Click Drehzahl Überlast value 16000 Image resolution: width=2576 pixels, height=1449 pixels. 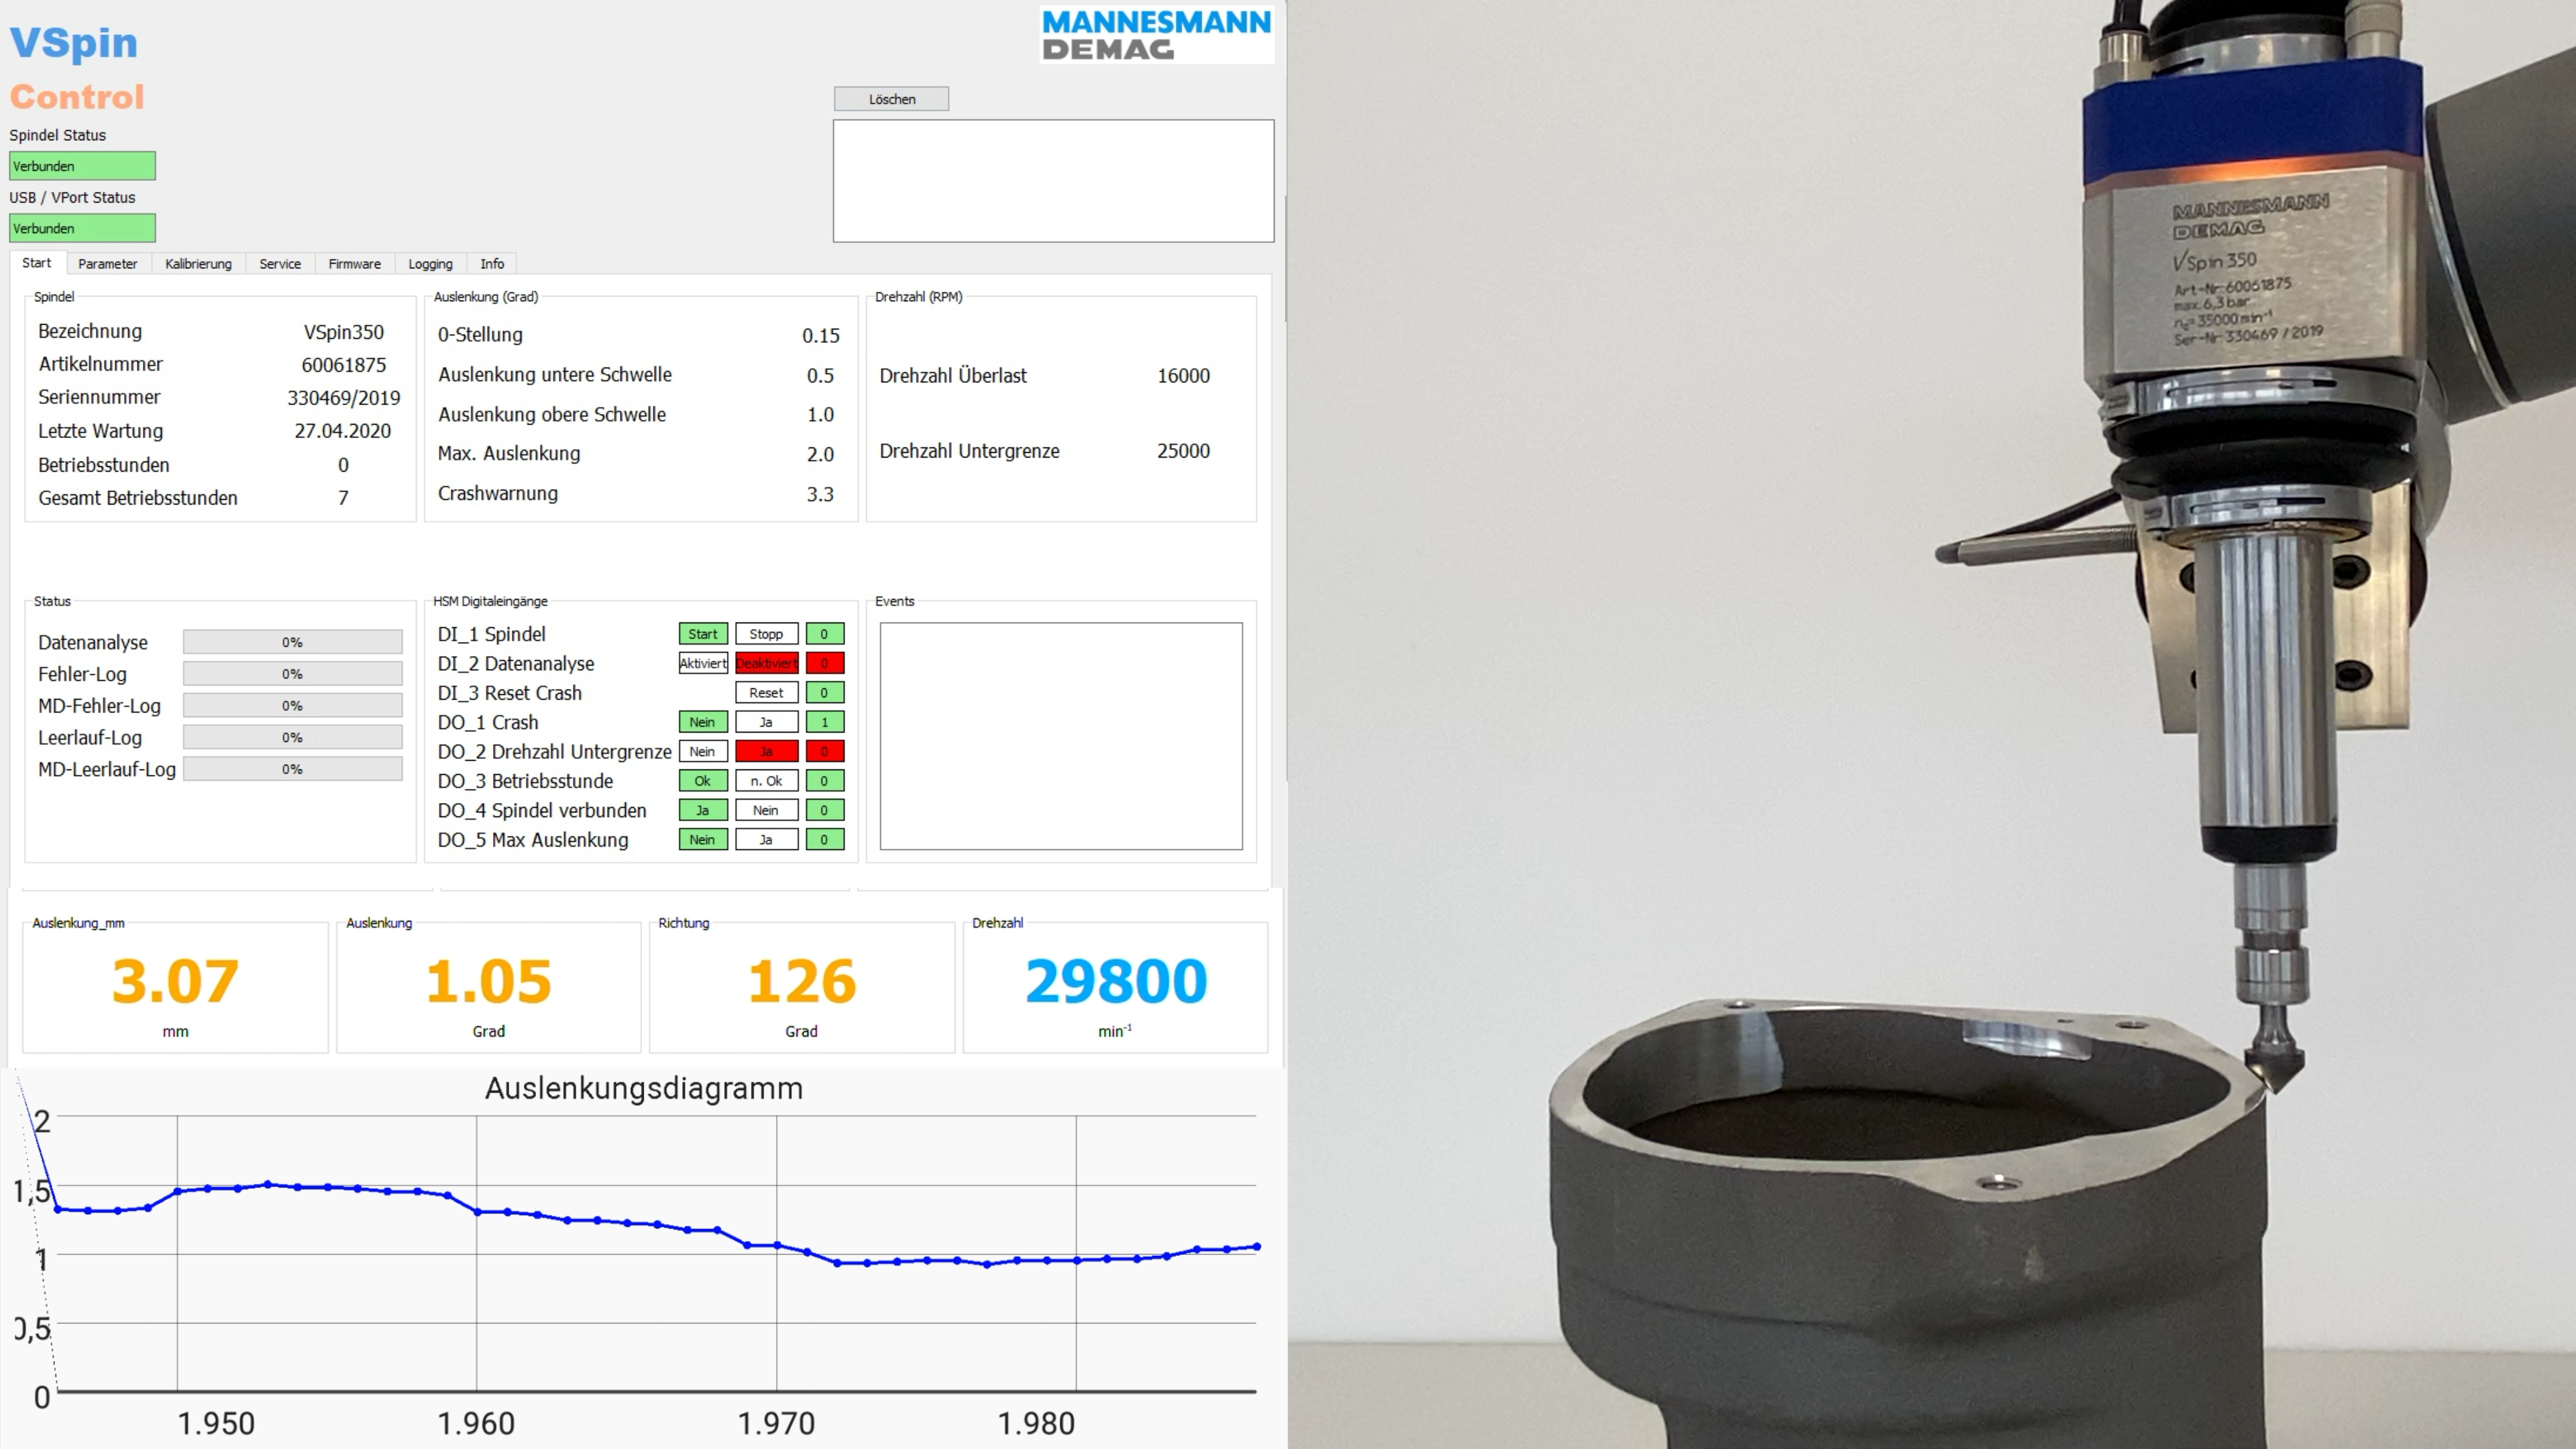[x=1184, y=376]
